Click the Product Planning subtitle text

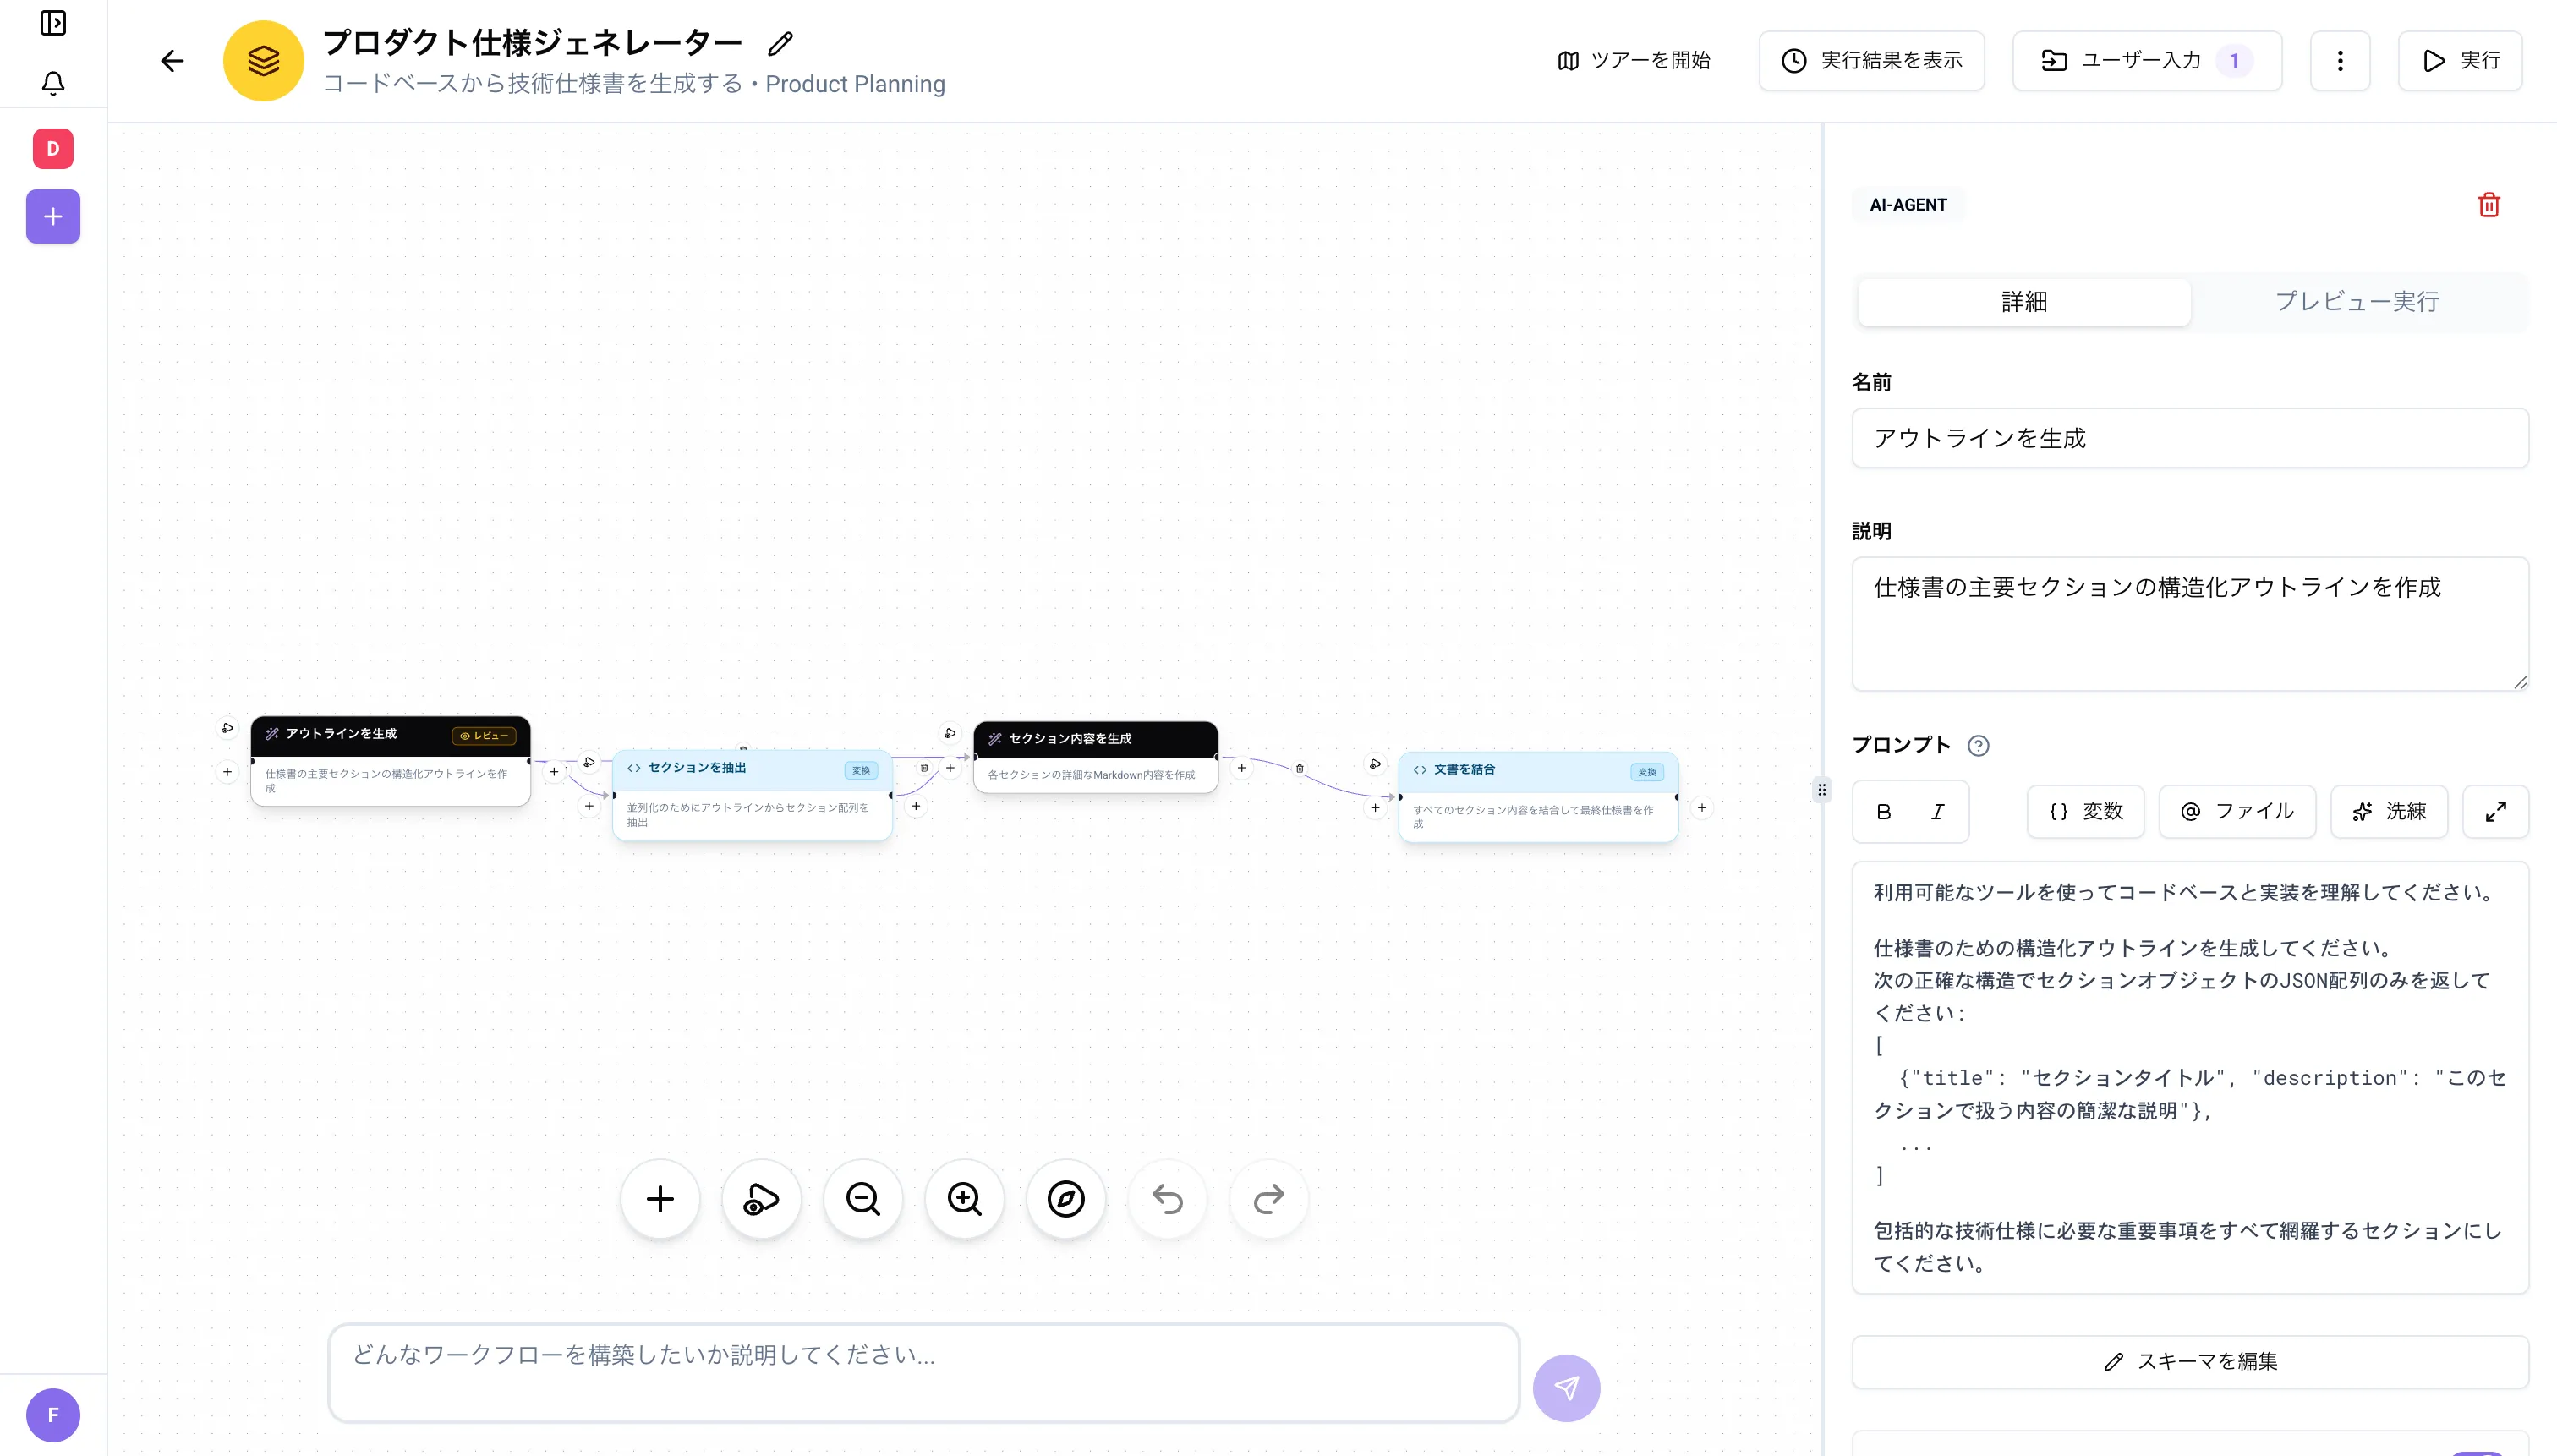coord(855,84)
